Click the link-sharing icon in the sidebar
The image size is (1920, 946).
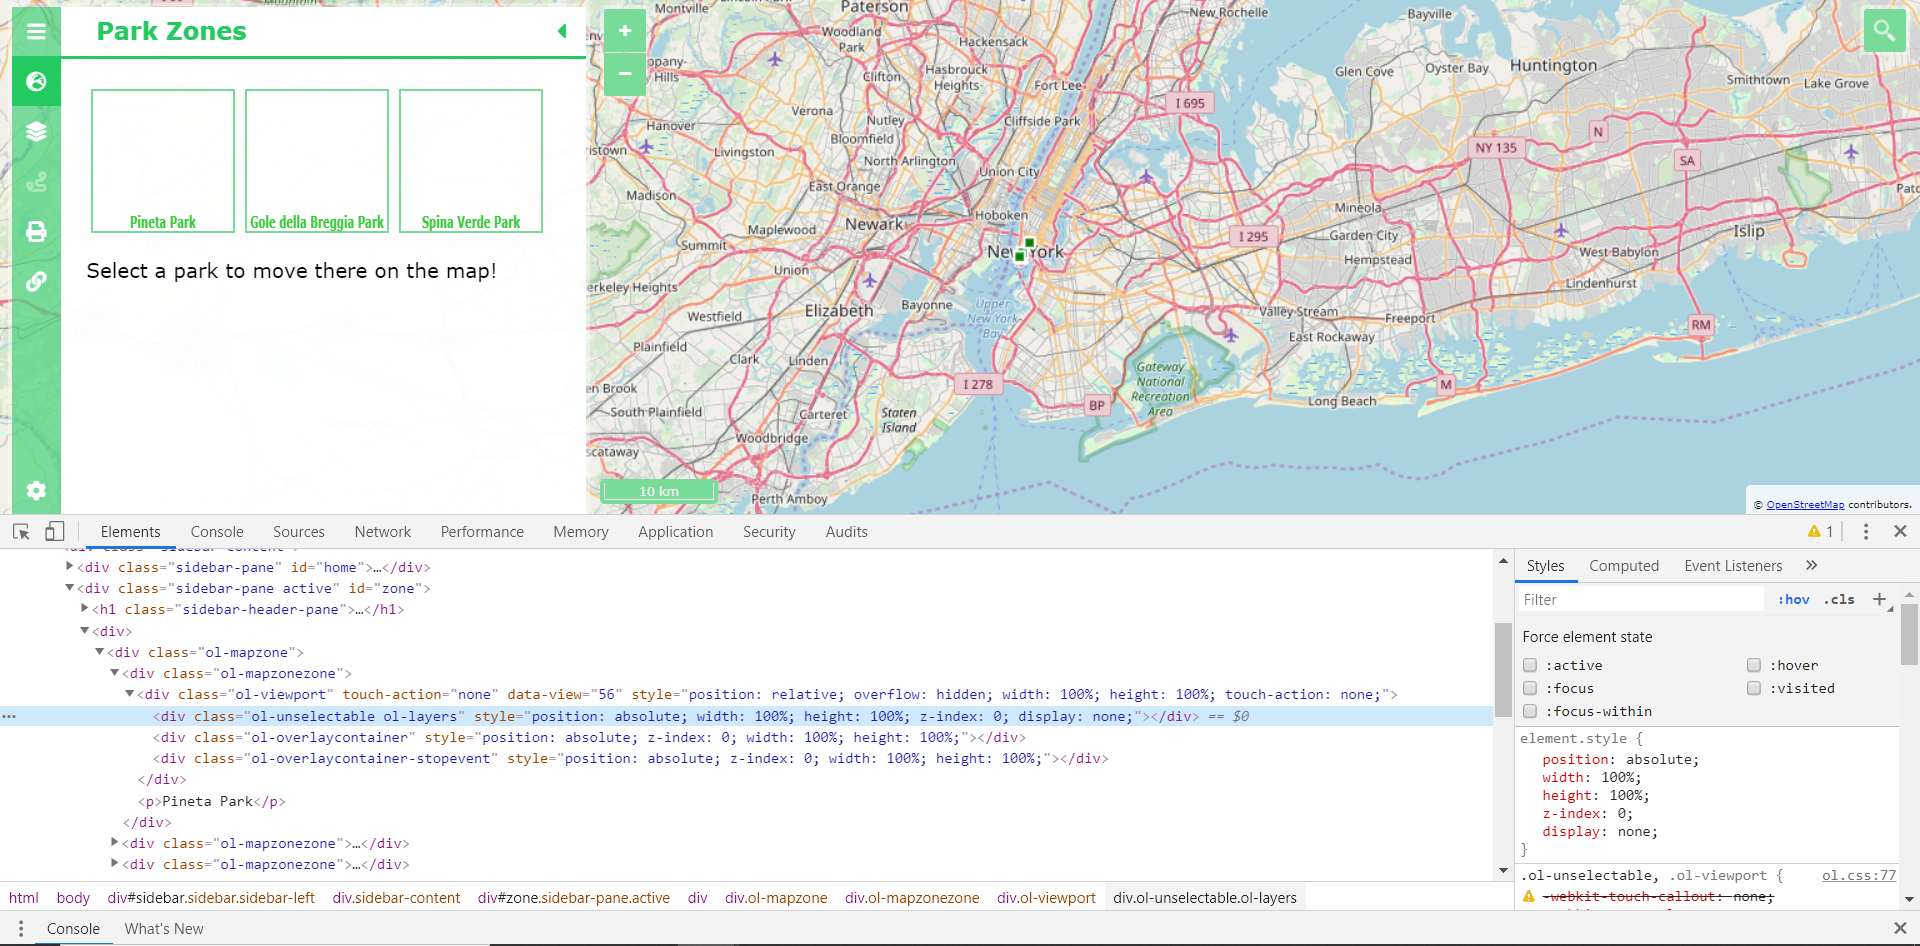(36, 281)
